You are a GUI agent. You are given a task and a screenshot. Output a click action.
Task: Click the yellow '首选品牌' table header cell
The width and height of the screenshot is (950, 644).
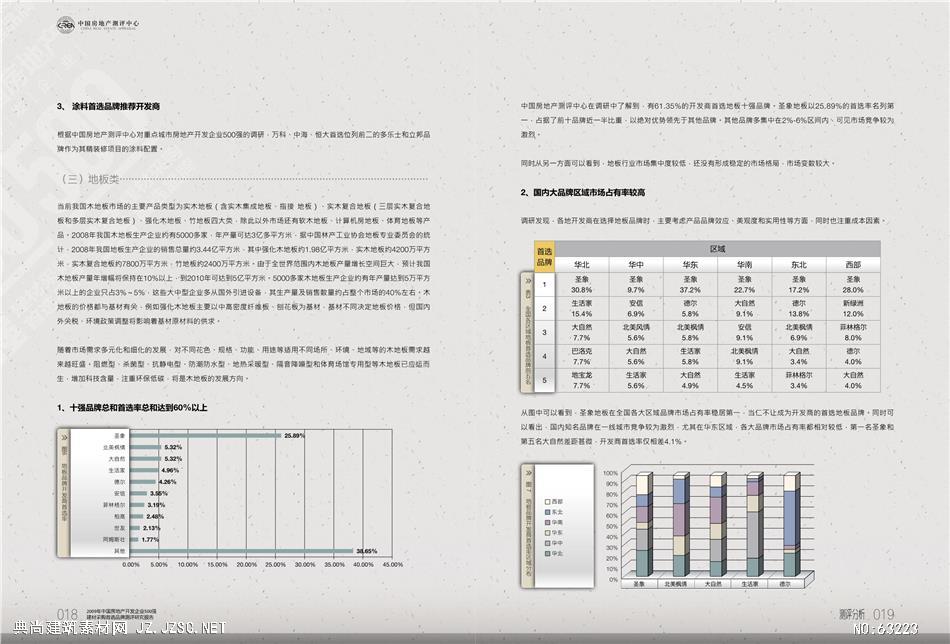pyautogui.click(x=545, y=256)
